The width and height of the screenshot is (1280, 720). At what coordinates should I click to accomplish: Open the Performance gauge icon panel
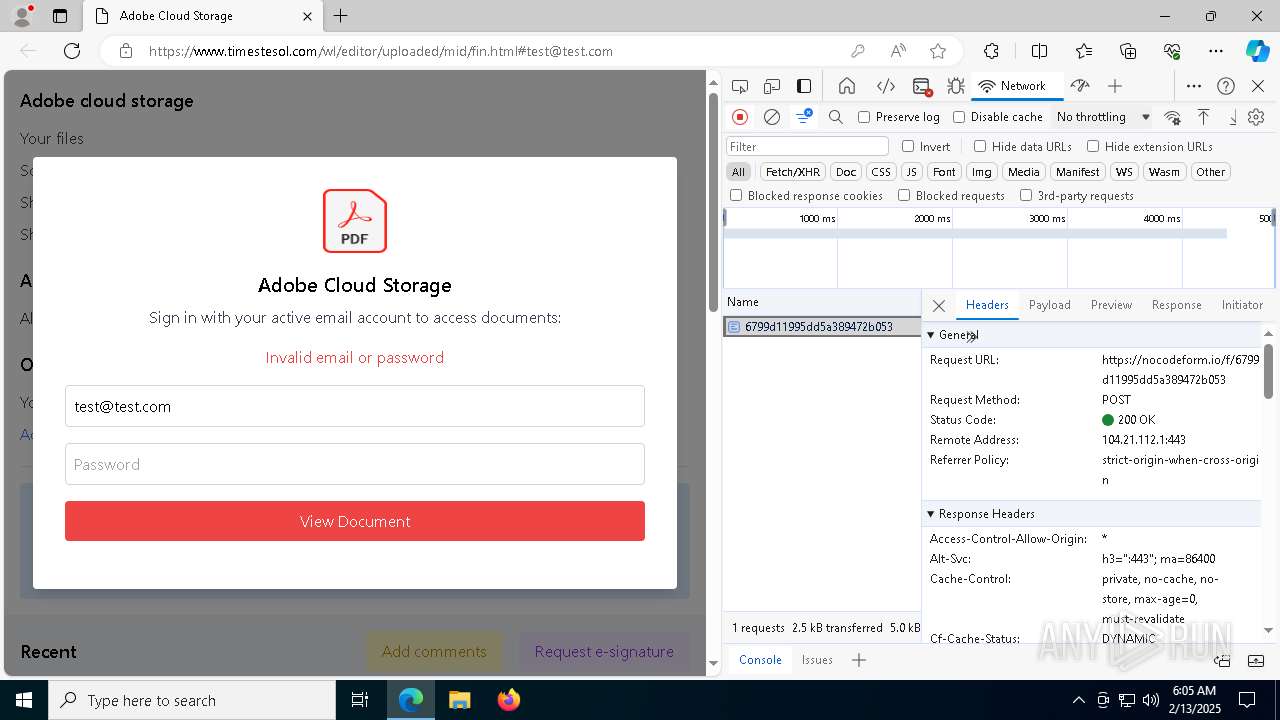click(x=1079, y=86)
